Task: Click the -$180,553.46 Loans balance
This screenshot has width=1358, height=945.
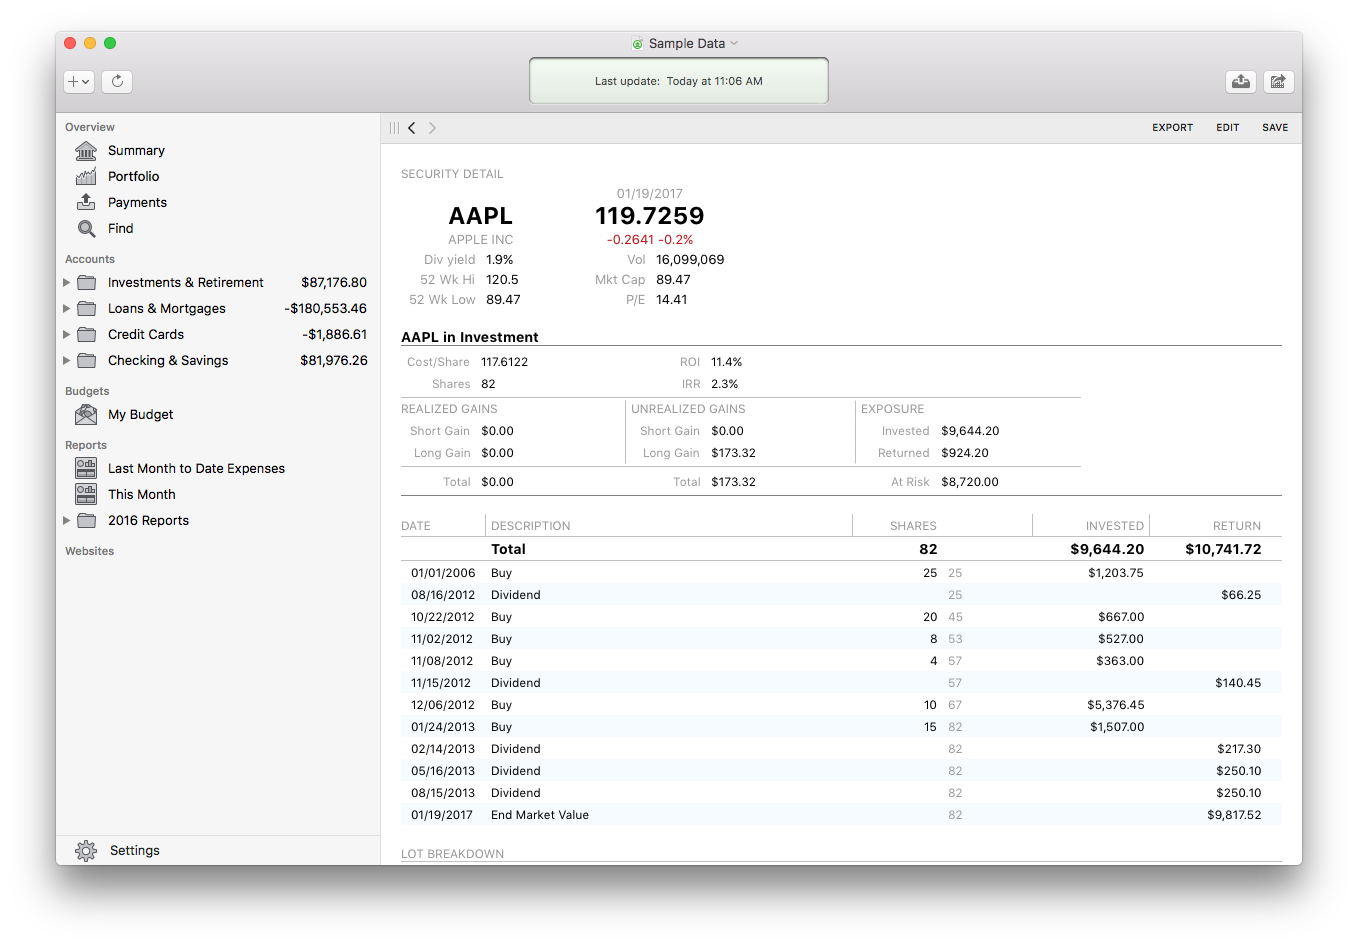Action: [x=326, y=309]
